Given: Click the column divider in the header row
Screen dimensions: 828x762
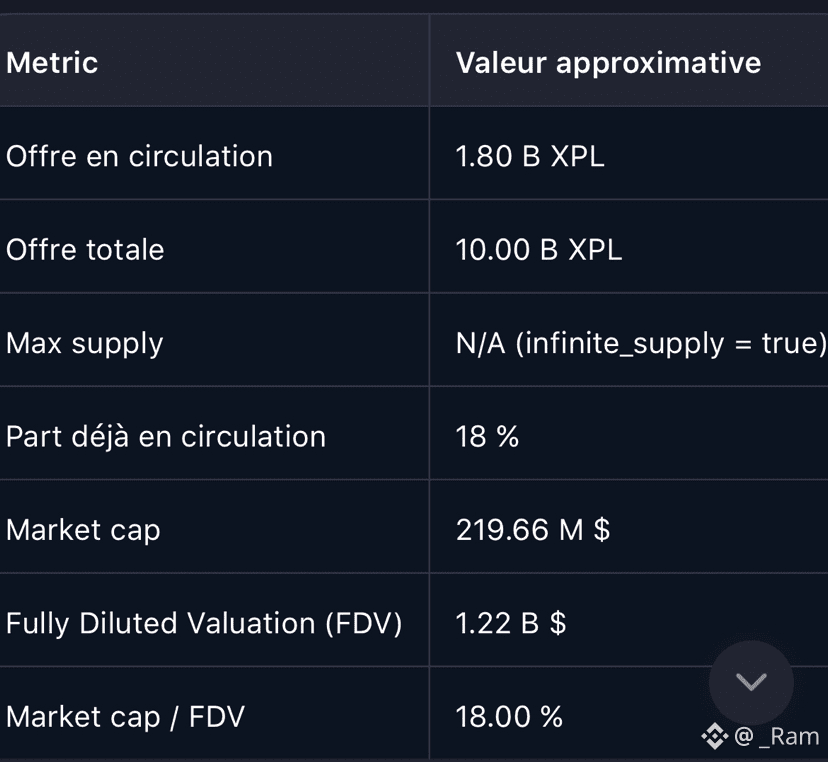Looking at the screenshot, I should [x=430, y=63].
